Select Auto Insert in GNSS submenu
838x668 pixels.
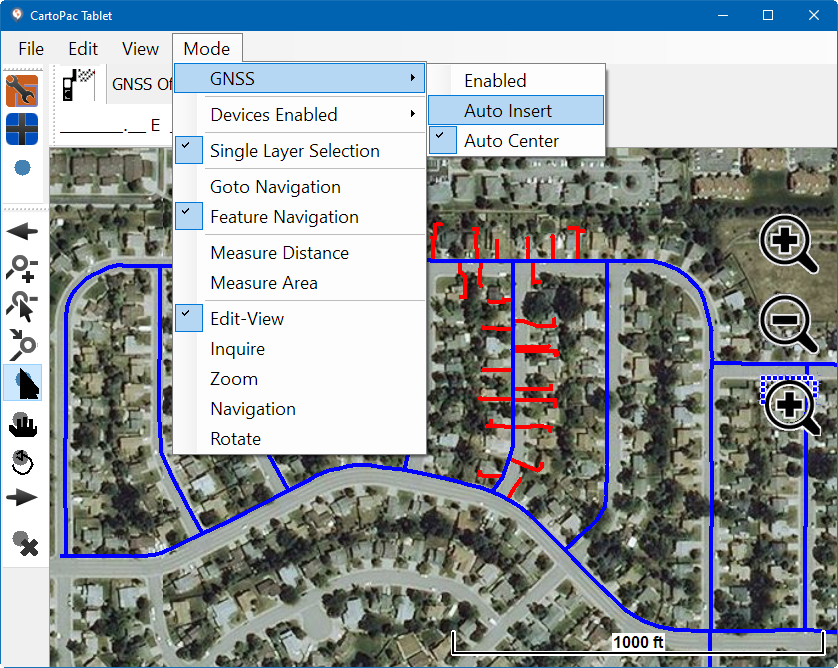[507, 111]
